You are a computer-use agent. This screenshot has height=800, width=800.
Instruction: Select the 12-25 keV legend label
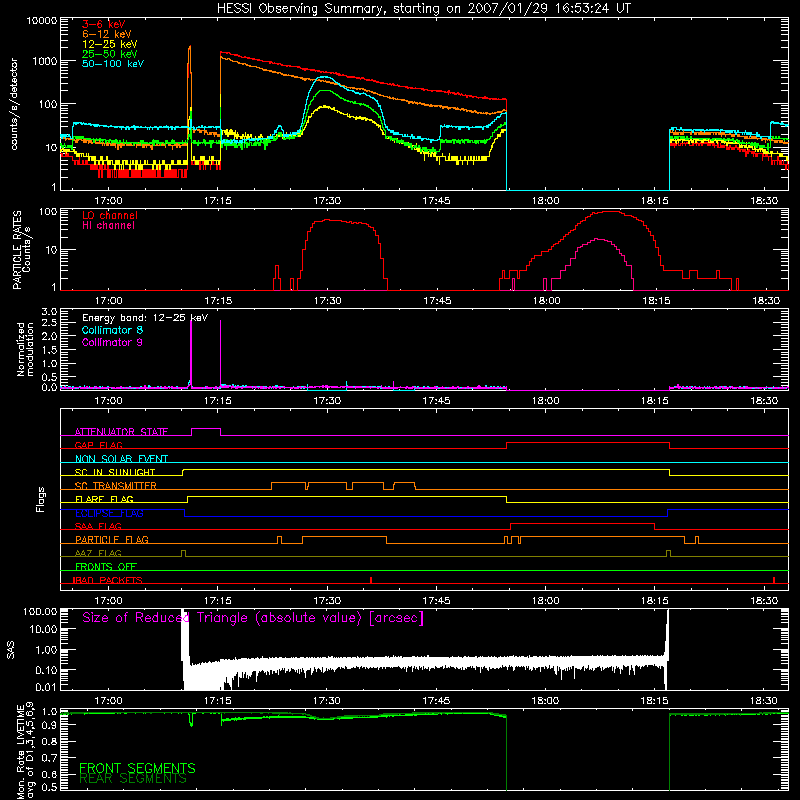coord(109,44)
